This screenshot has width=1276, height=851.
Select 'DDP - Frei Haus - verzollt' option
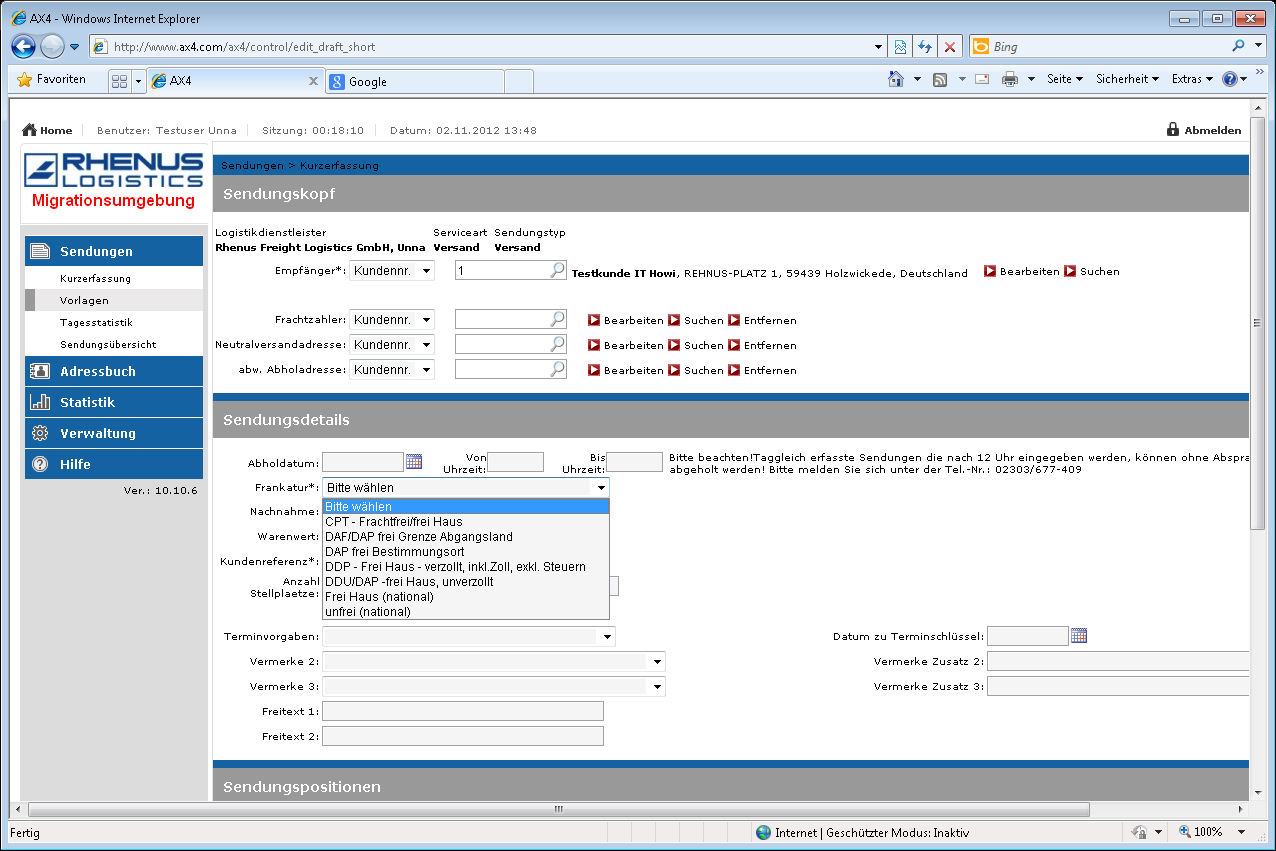click(466, 567)
